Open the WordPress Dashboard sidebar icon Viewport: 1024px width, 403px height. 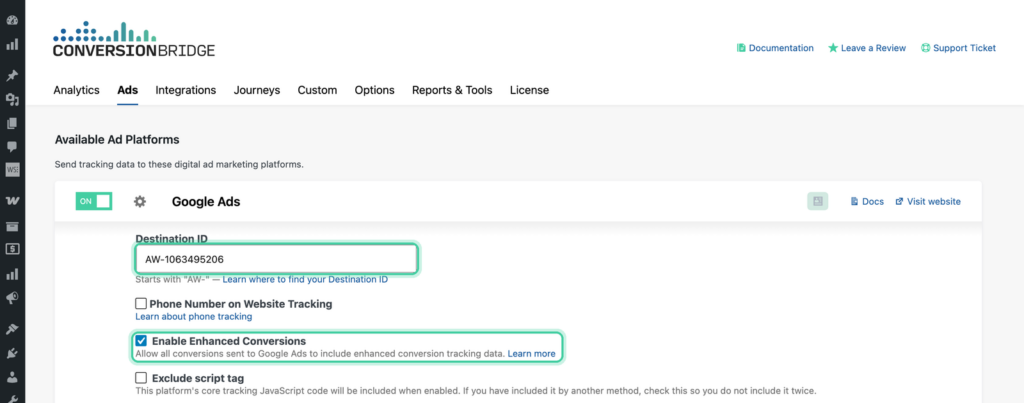coord(12,20)
